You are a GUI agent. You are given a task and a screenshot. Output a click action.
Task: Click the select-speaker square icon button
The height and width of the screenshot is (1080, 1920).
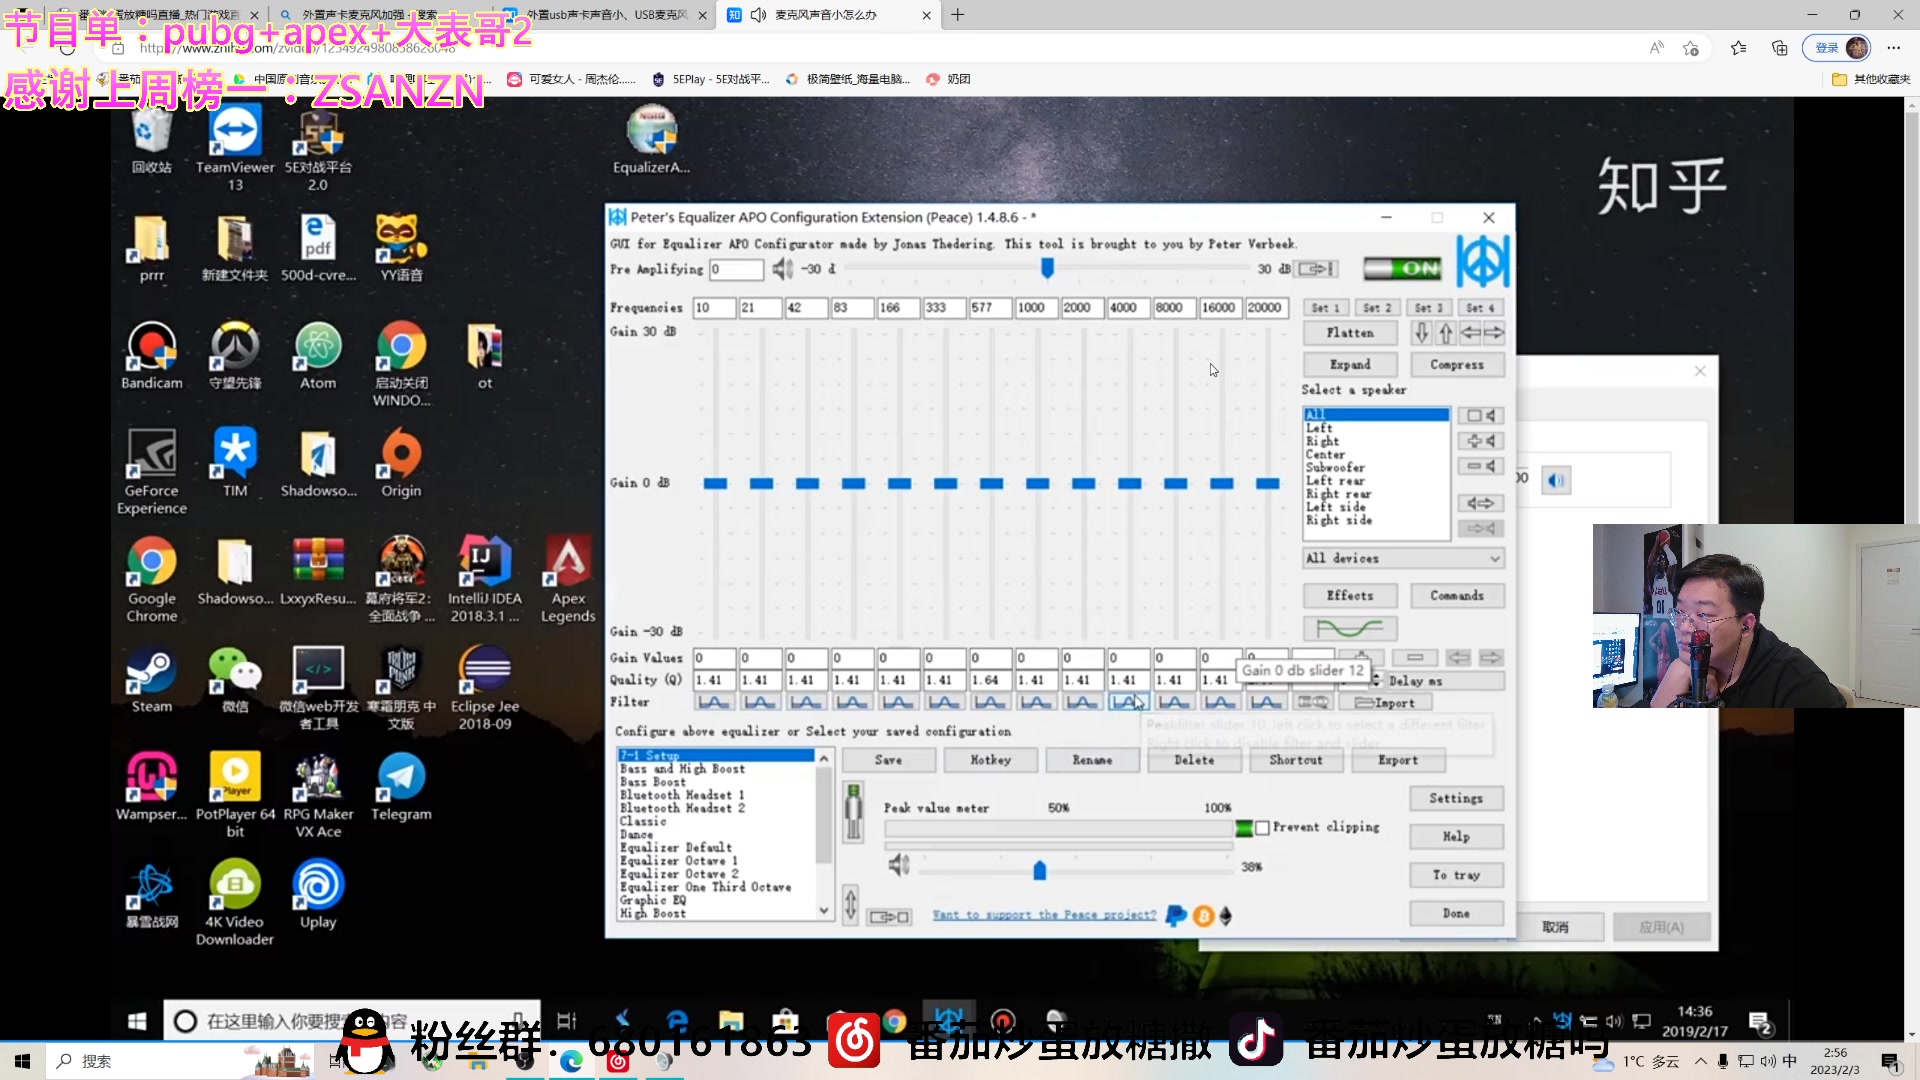[1480, 415]
